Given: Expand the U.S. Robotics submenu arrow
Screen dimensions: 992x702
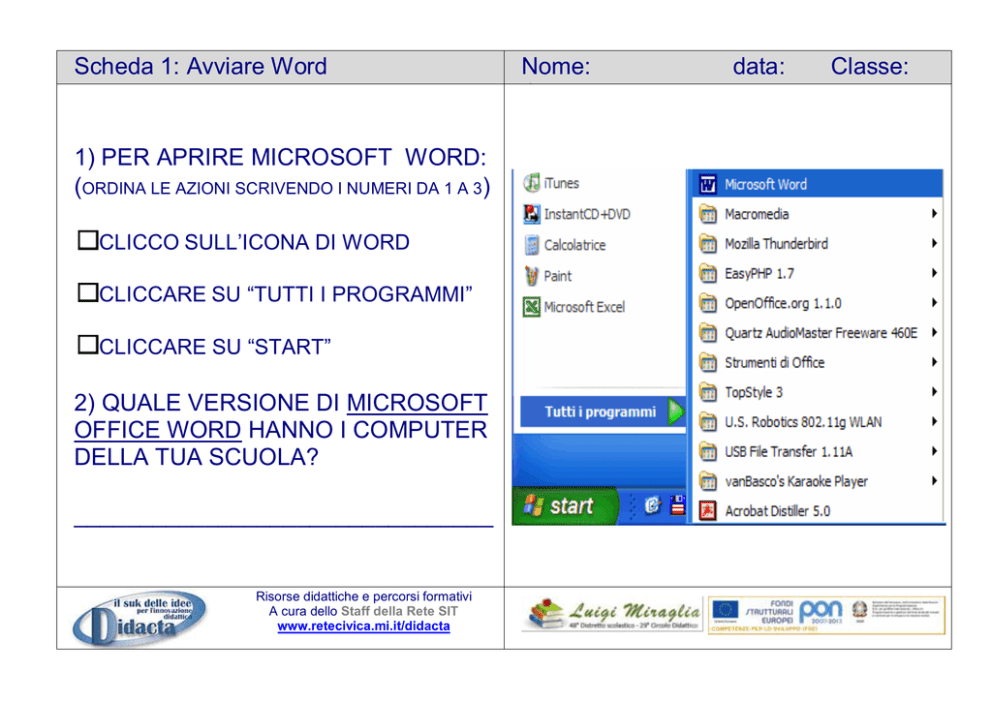Looking at the screenshot, I should click(x=934, y=421).
